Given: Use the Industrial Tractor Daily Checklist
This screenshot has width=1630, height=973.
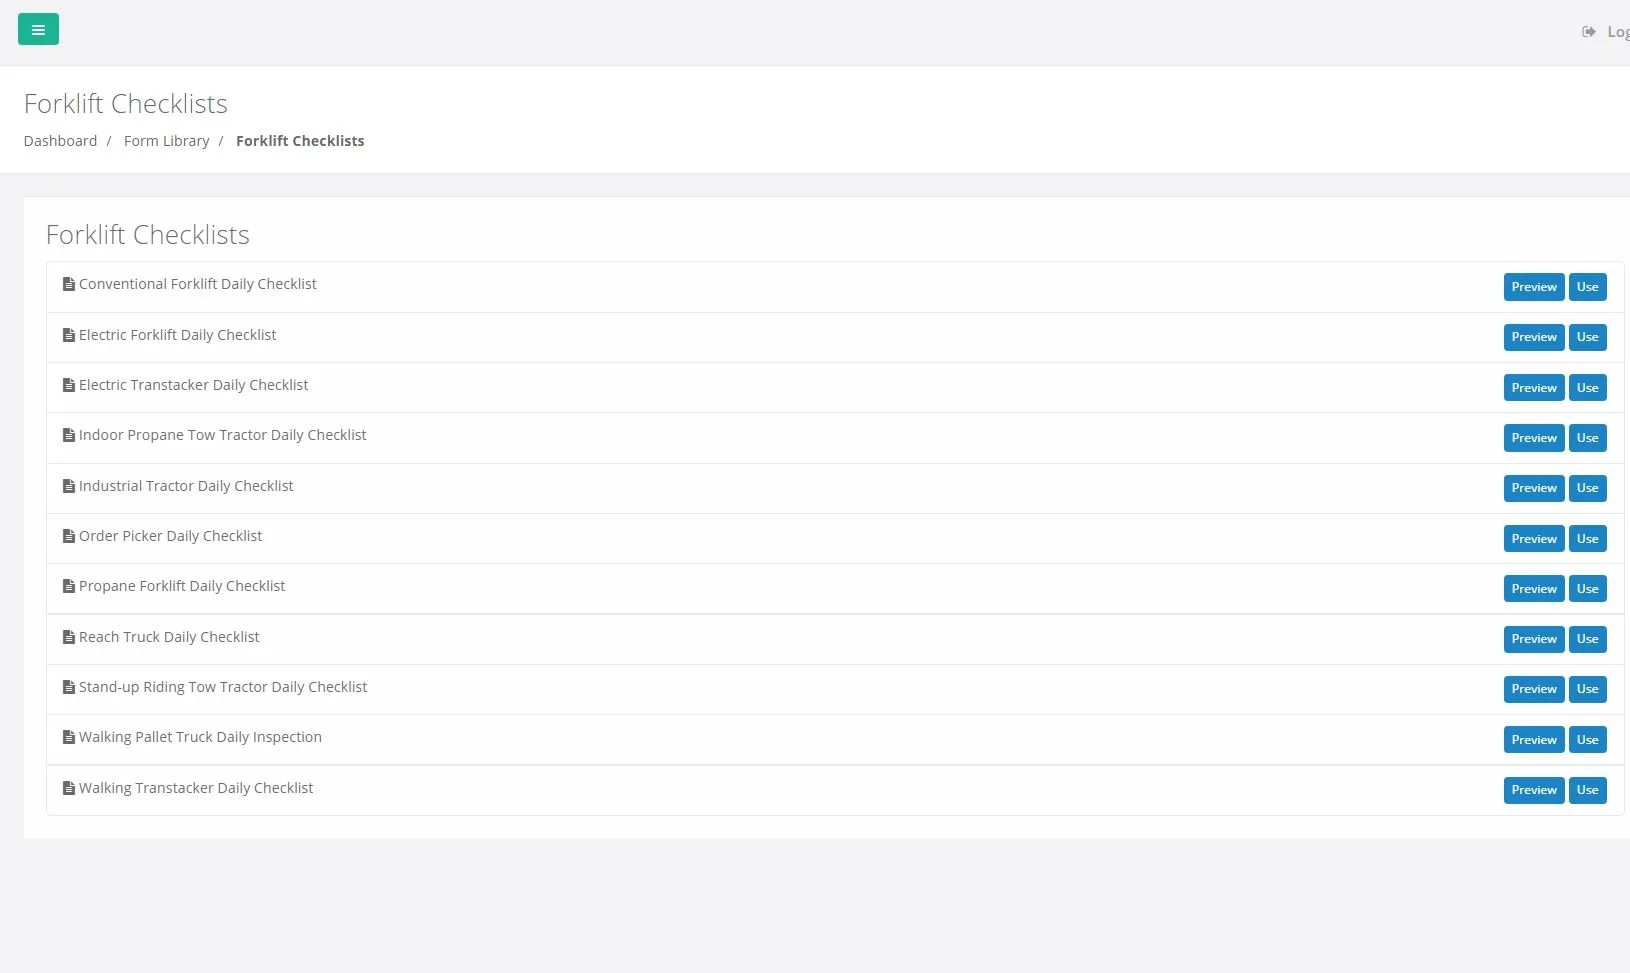Looking at the screenshot, I should [1587, 488].
